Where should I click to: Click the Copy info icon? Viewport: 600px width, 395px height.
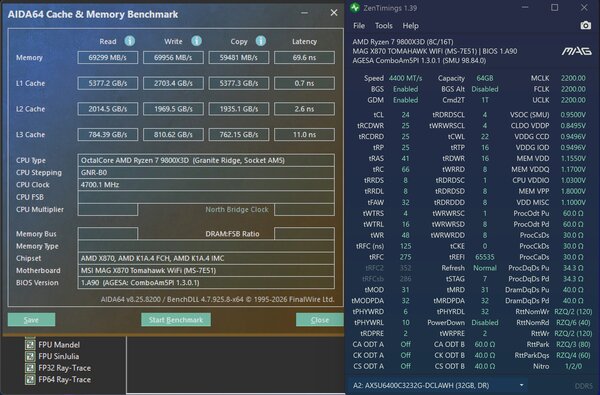tap(261, 41)
